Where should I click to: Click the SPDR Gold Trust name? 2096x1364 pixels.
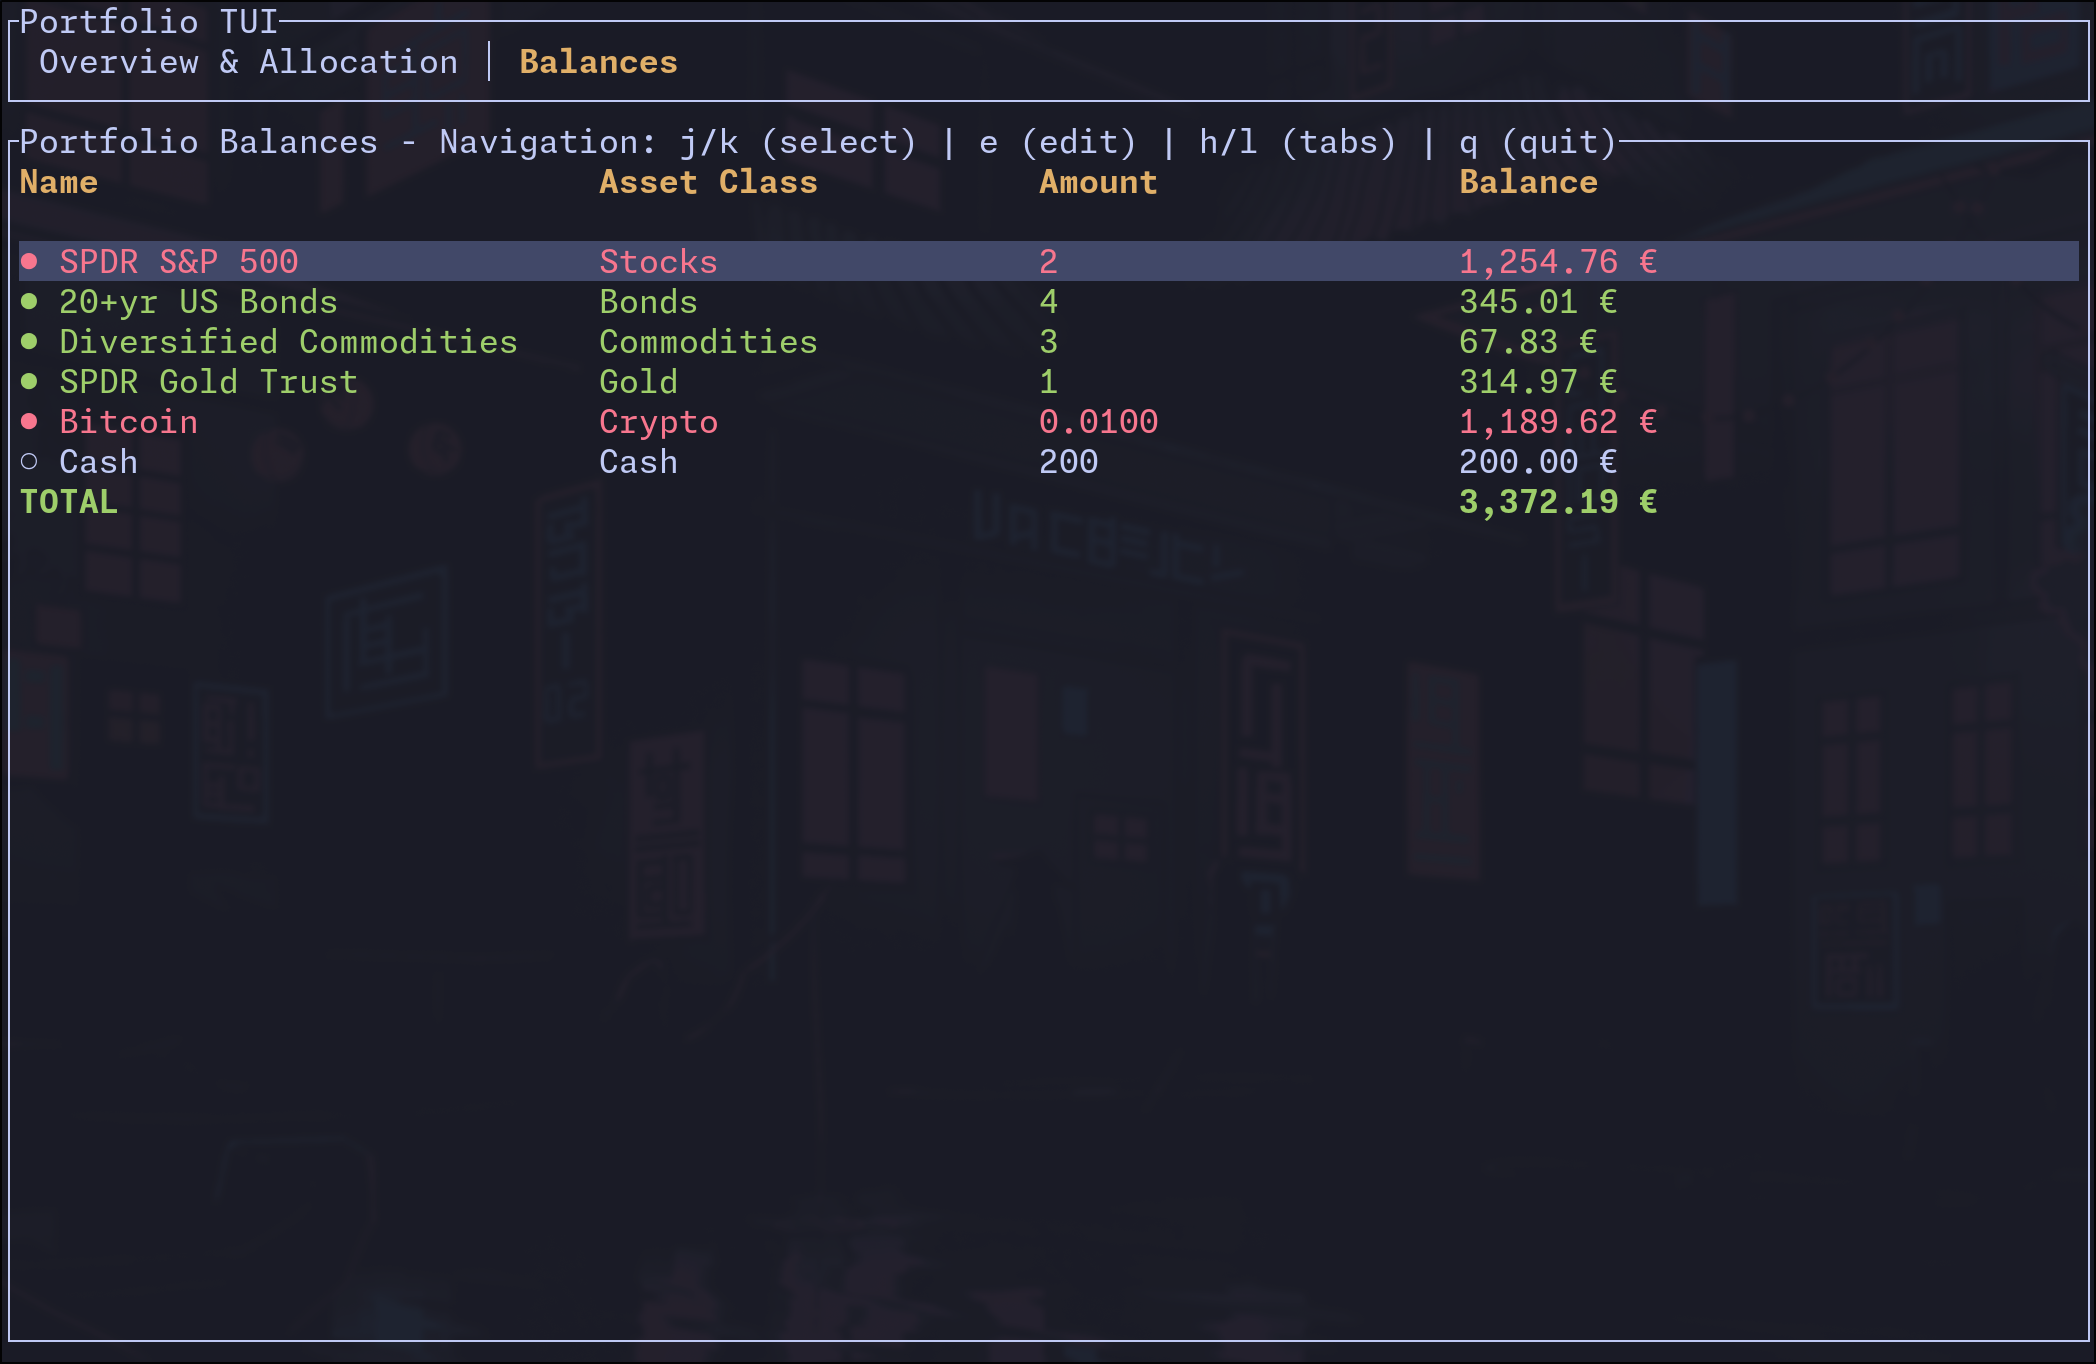(208, 382)
